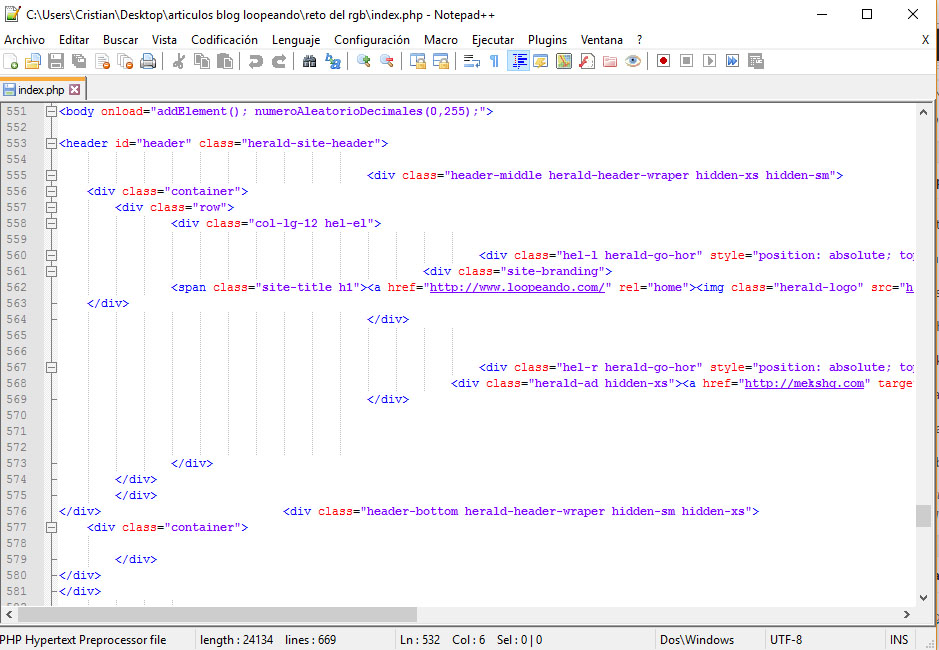Screen dimensions: 939x650
Task: Open the Folder as Workspace icon
Action: point(610,61)
